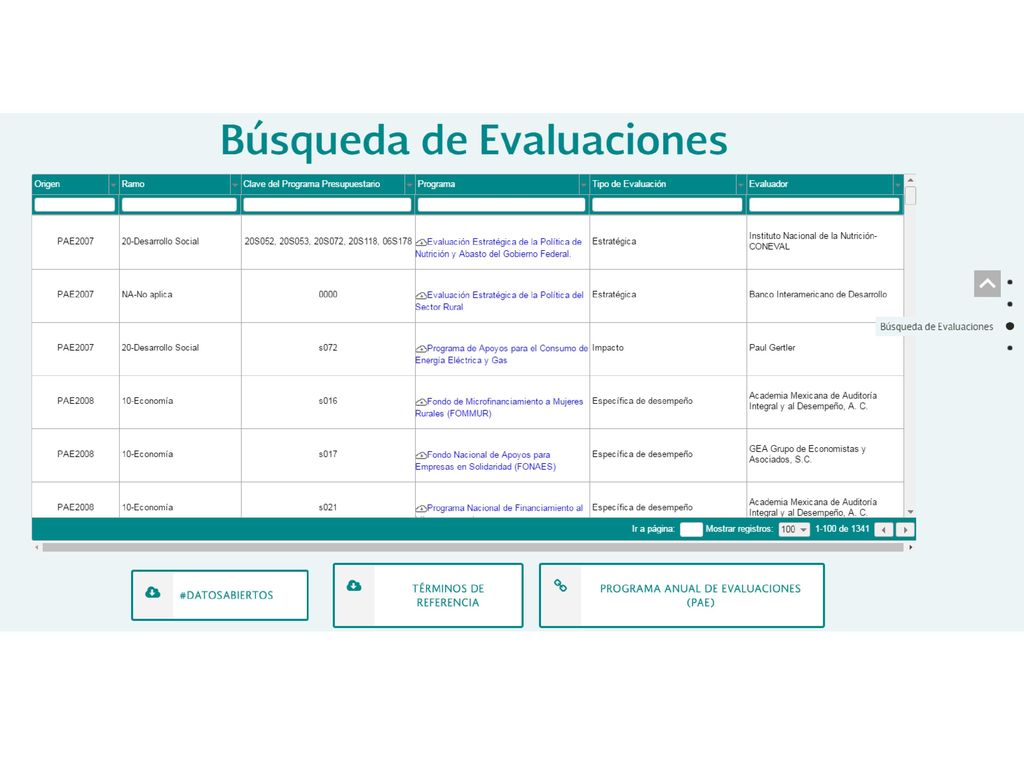Click the table's horizontal scrollbar
This screenshot has width=1024, height=768.
point(473,547)
